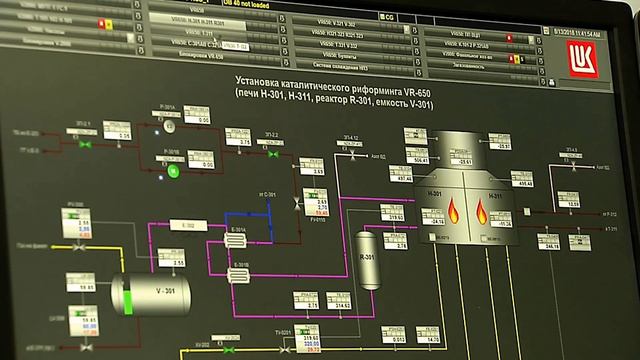The height and width of the screenshot is (360, 640).
Task: Click lock icon beside Блокировки VR-650
Action: pos(285,62)
